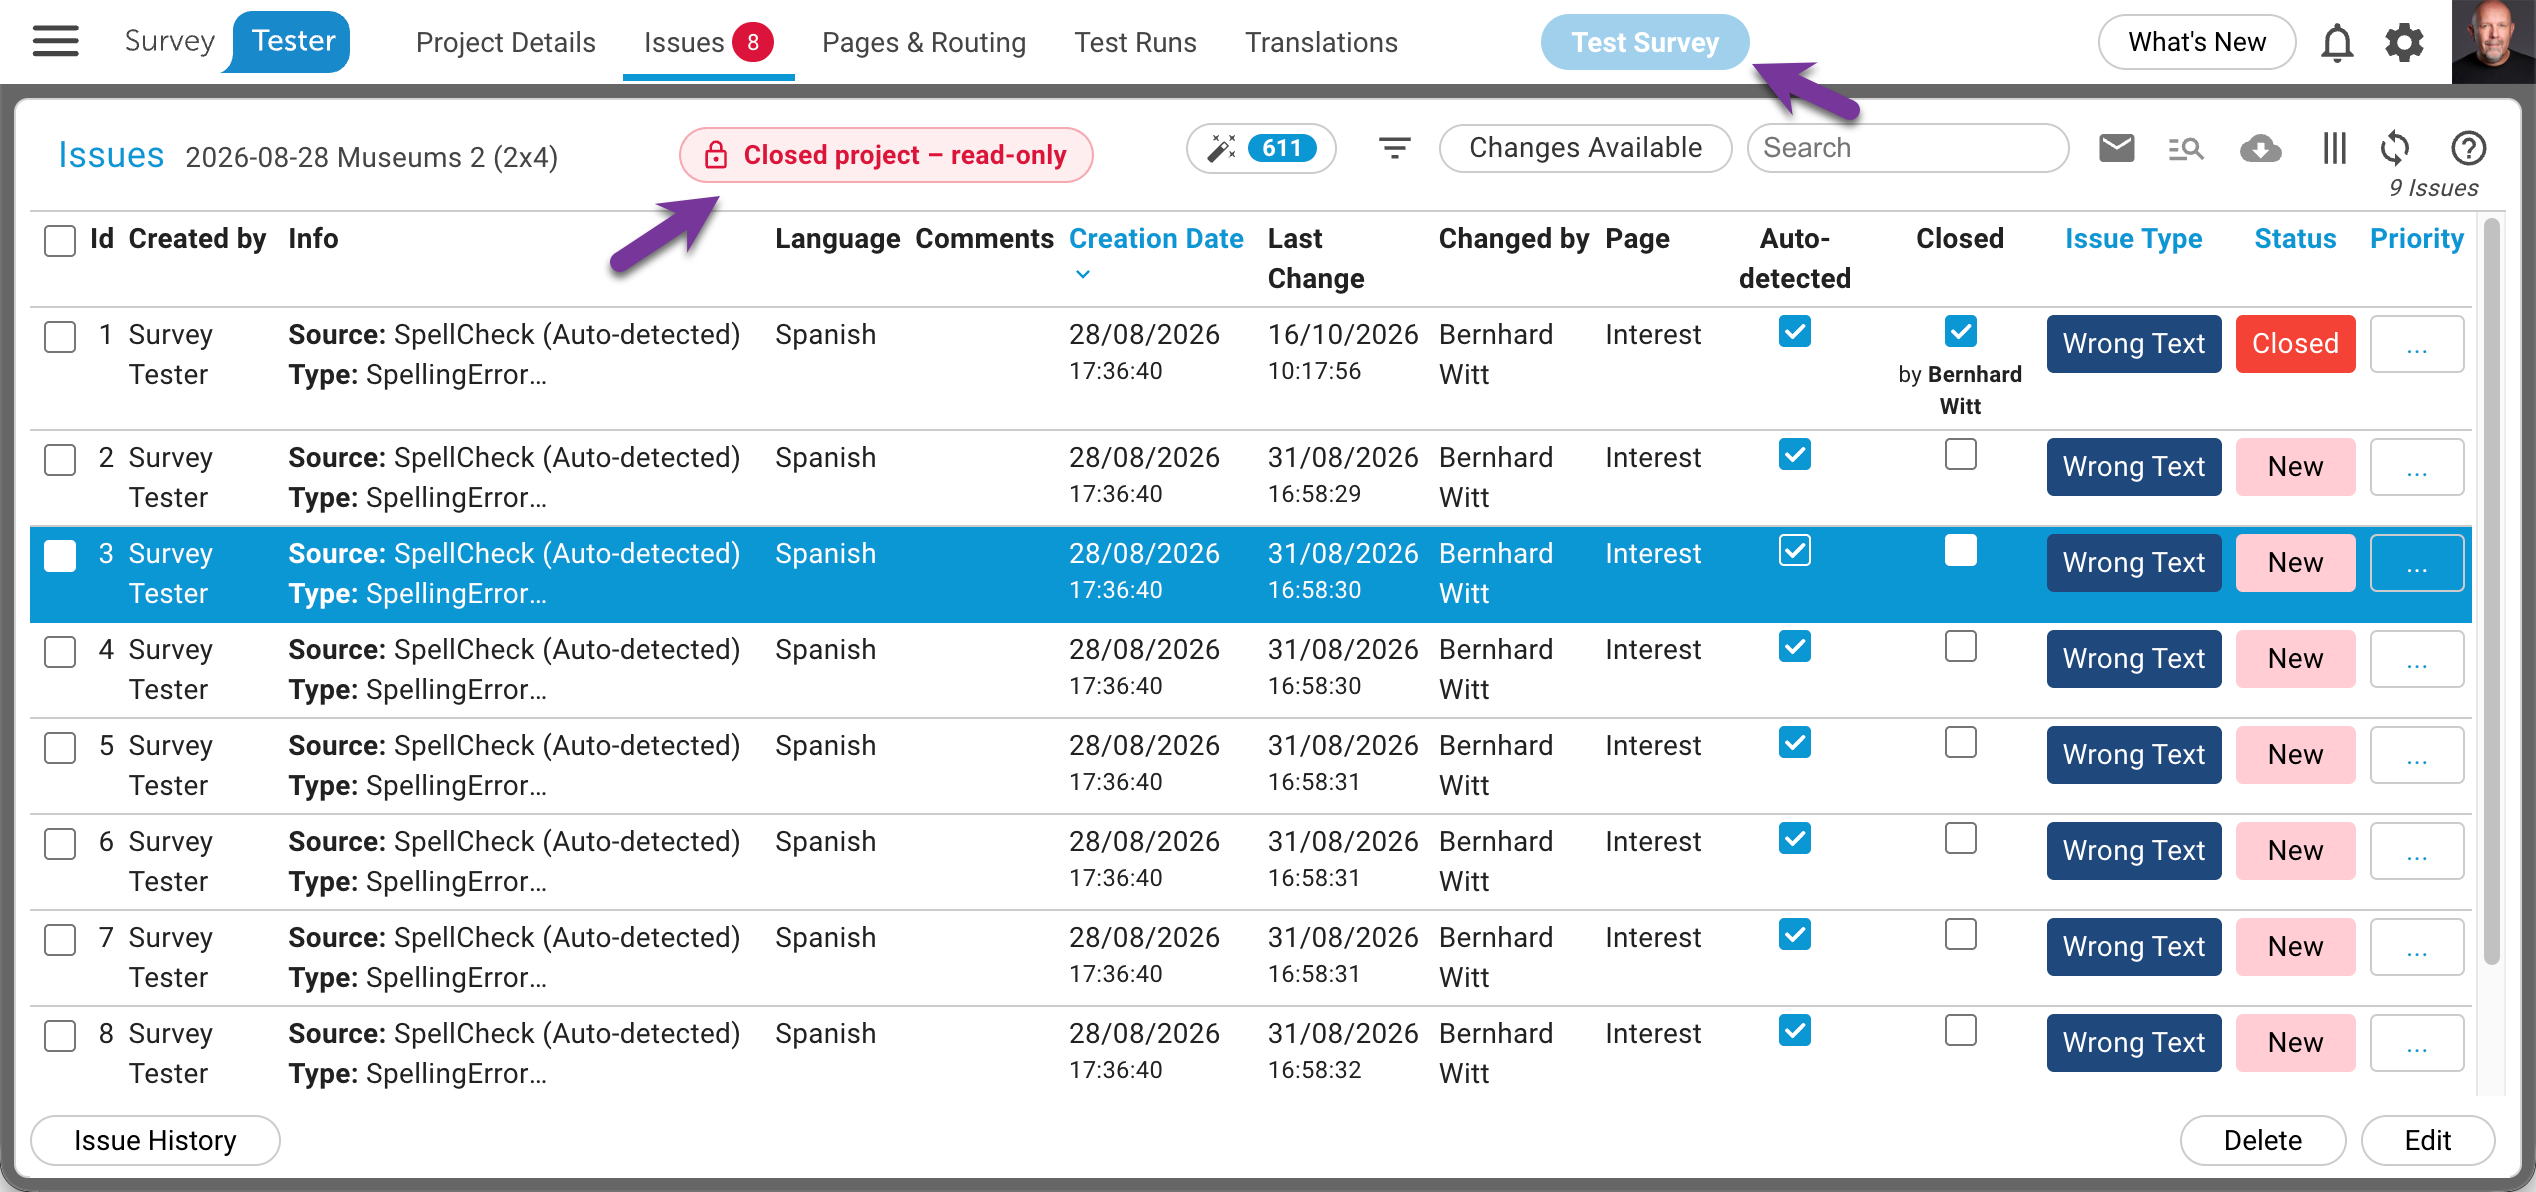Image resolution: width=2536 pixels, height=1192 pixels.
Task: Toggle Creation Date sort arrow
Action: click(1083, 275)
